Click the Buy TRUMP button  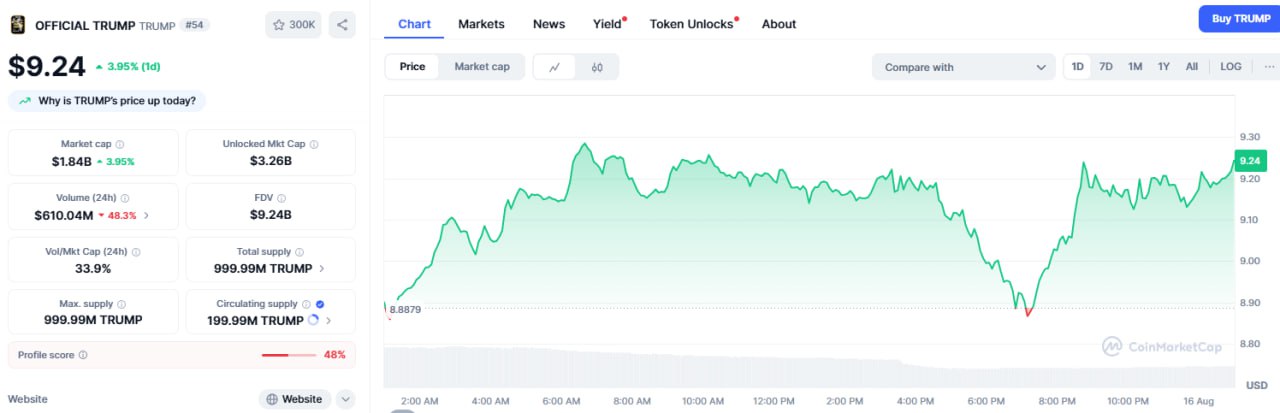click(x=1240, y=19)
